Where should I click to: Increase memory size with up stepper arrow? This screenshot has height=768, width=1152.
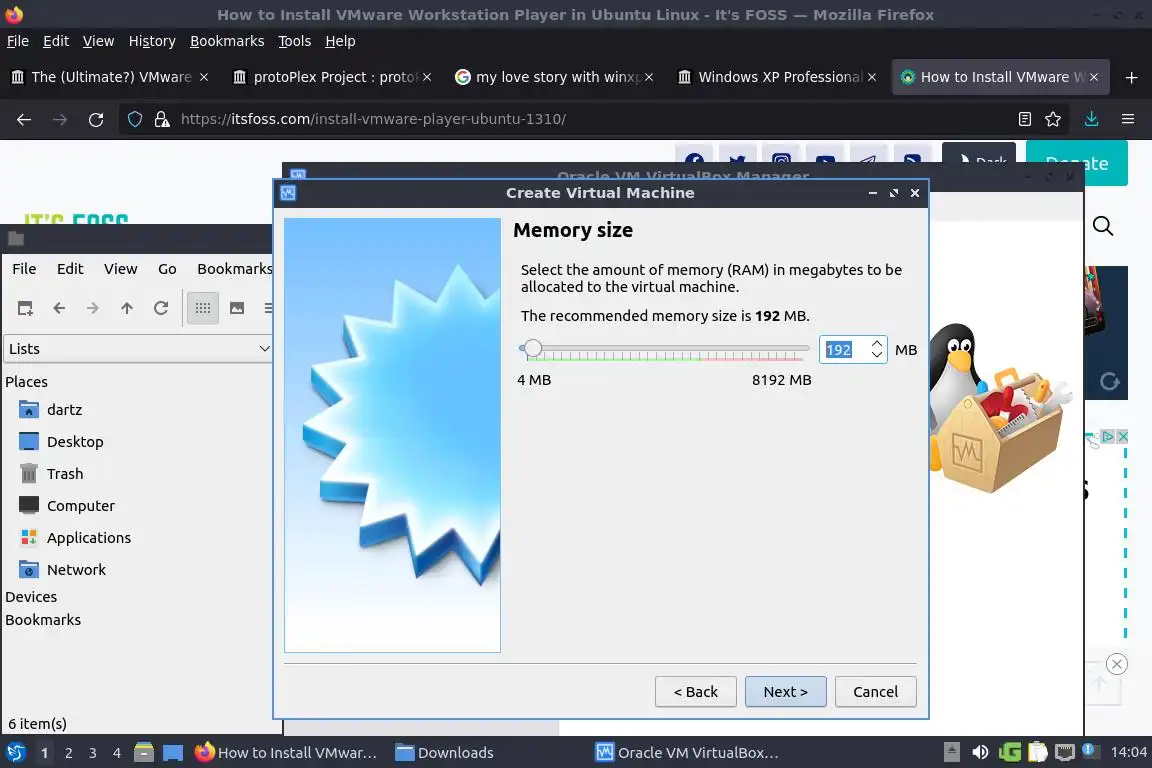coord(876,343)
